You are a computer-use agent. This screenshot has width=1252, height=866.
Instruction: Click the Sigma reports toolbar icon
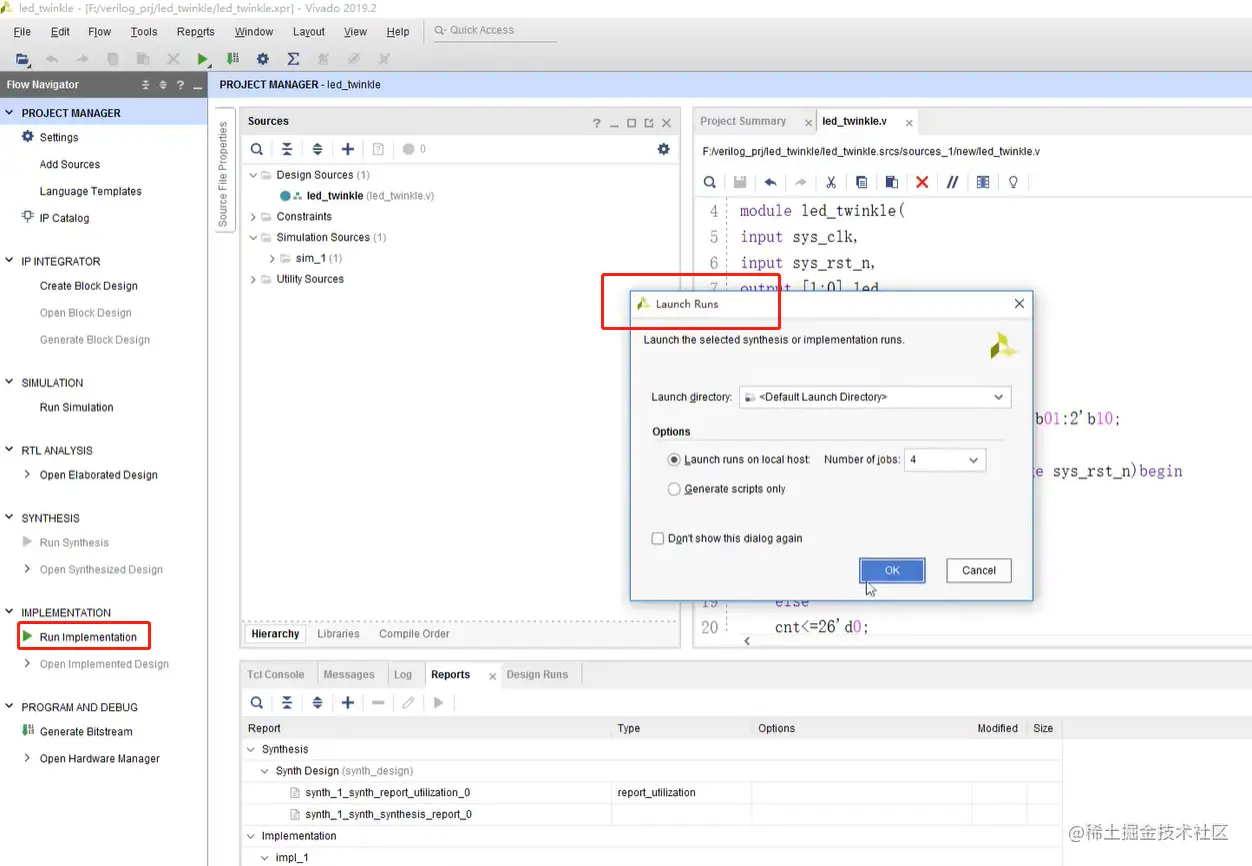click(x=293, y=59)
